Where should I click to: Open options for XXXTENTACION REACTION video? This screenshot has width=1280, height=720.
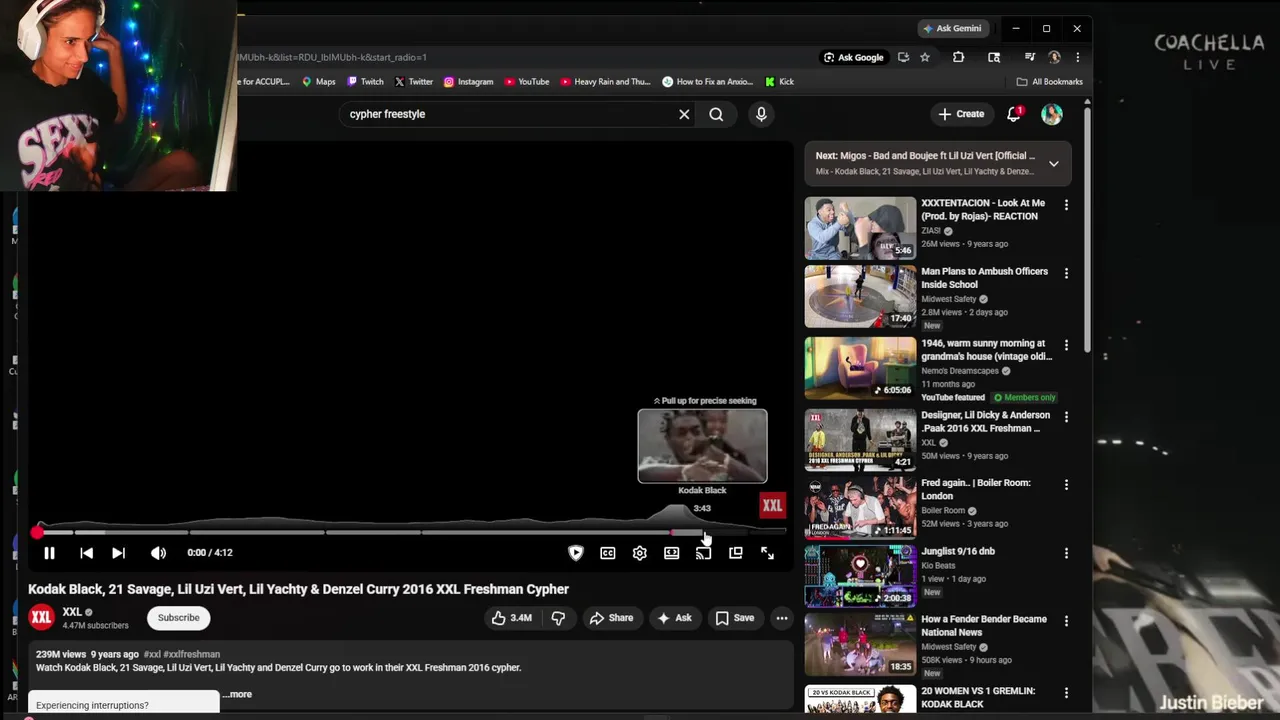pyautogui.click(x=1066, y=205)
